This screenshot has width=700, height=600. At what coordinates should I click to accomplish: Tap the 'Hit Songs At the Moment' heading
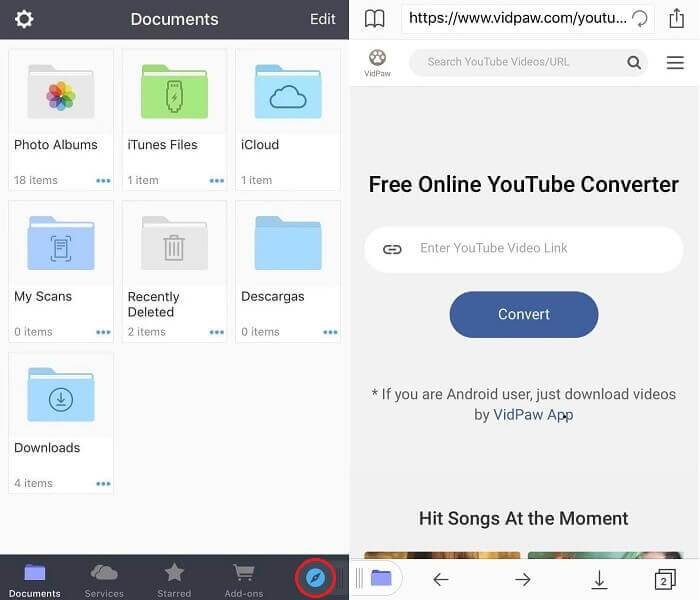[x=523, y=518]
